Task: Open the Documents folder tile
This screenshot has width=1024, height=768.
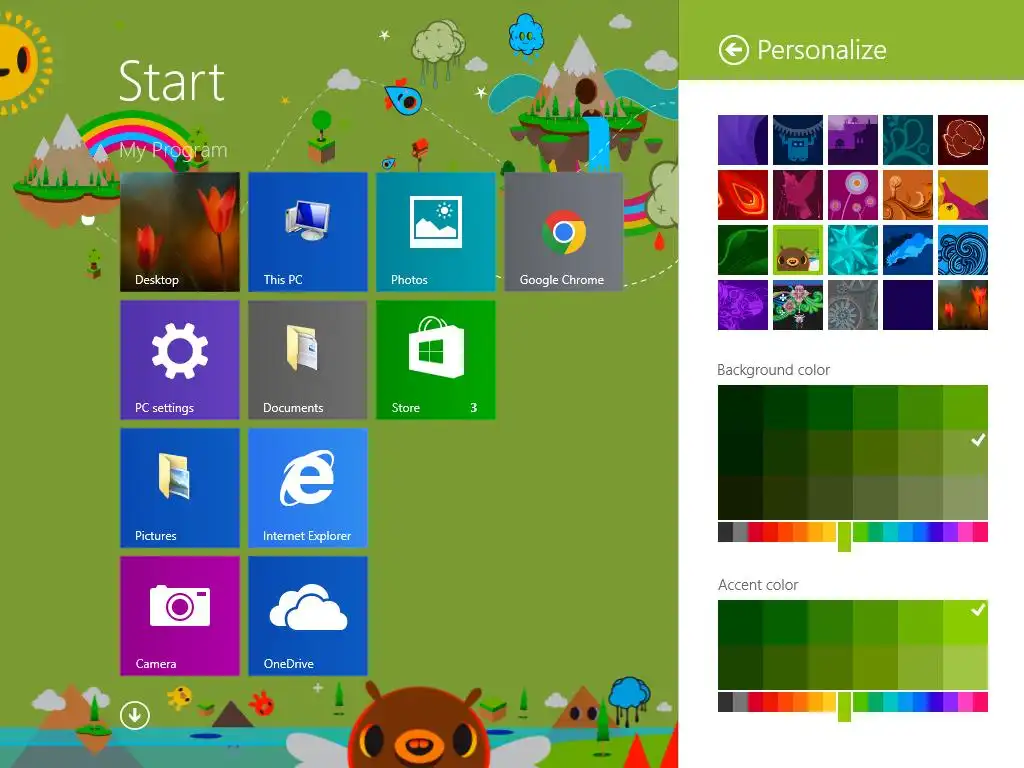Action: tap(308, 359)
